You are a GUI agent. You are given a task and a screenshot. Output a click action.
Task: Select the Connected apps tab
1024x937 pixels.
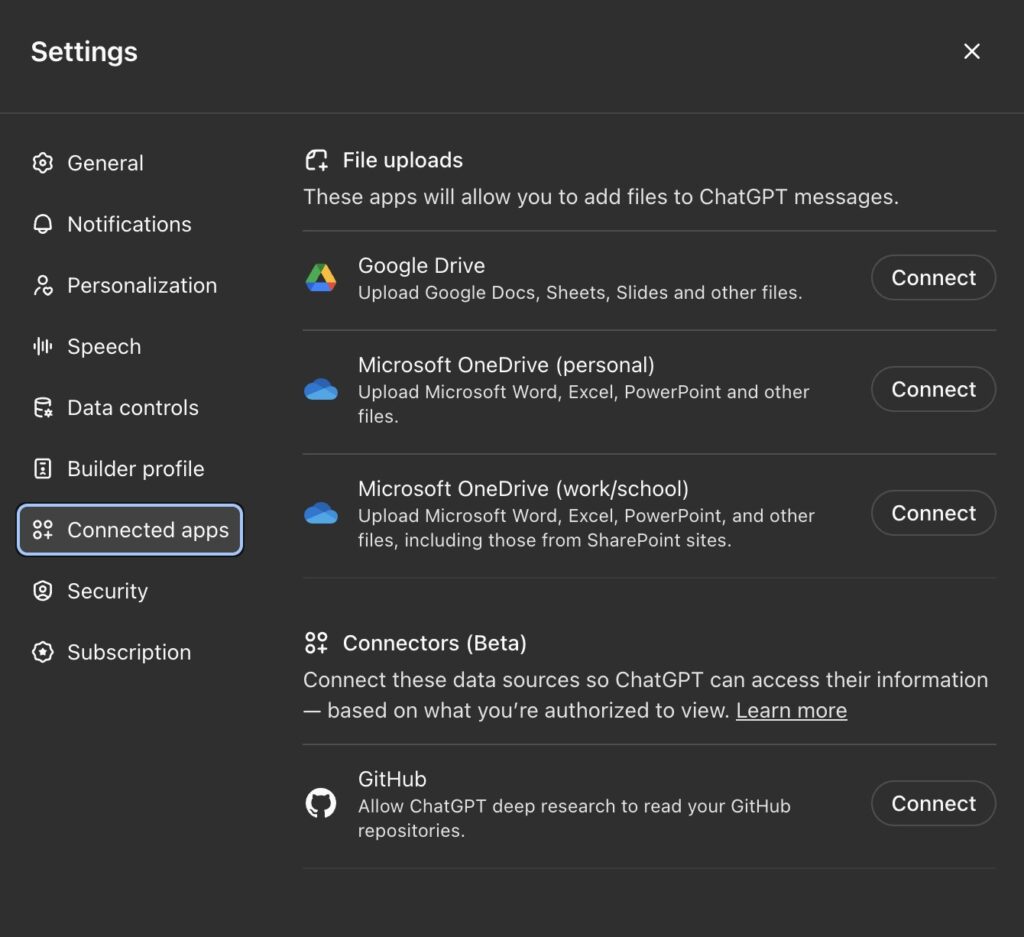point(130,530)
